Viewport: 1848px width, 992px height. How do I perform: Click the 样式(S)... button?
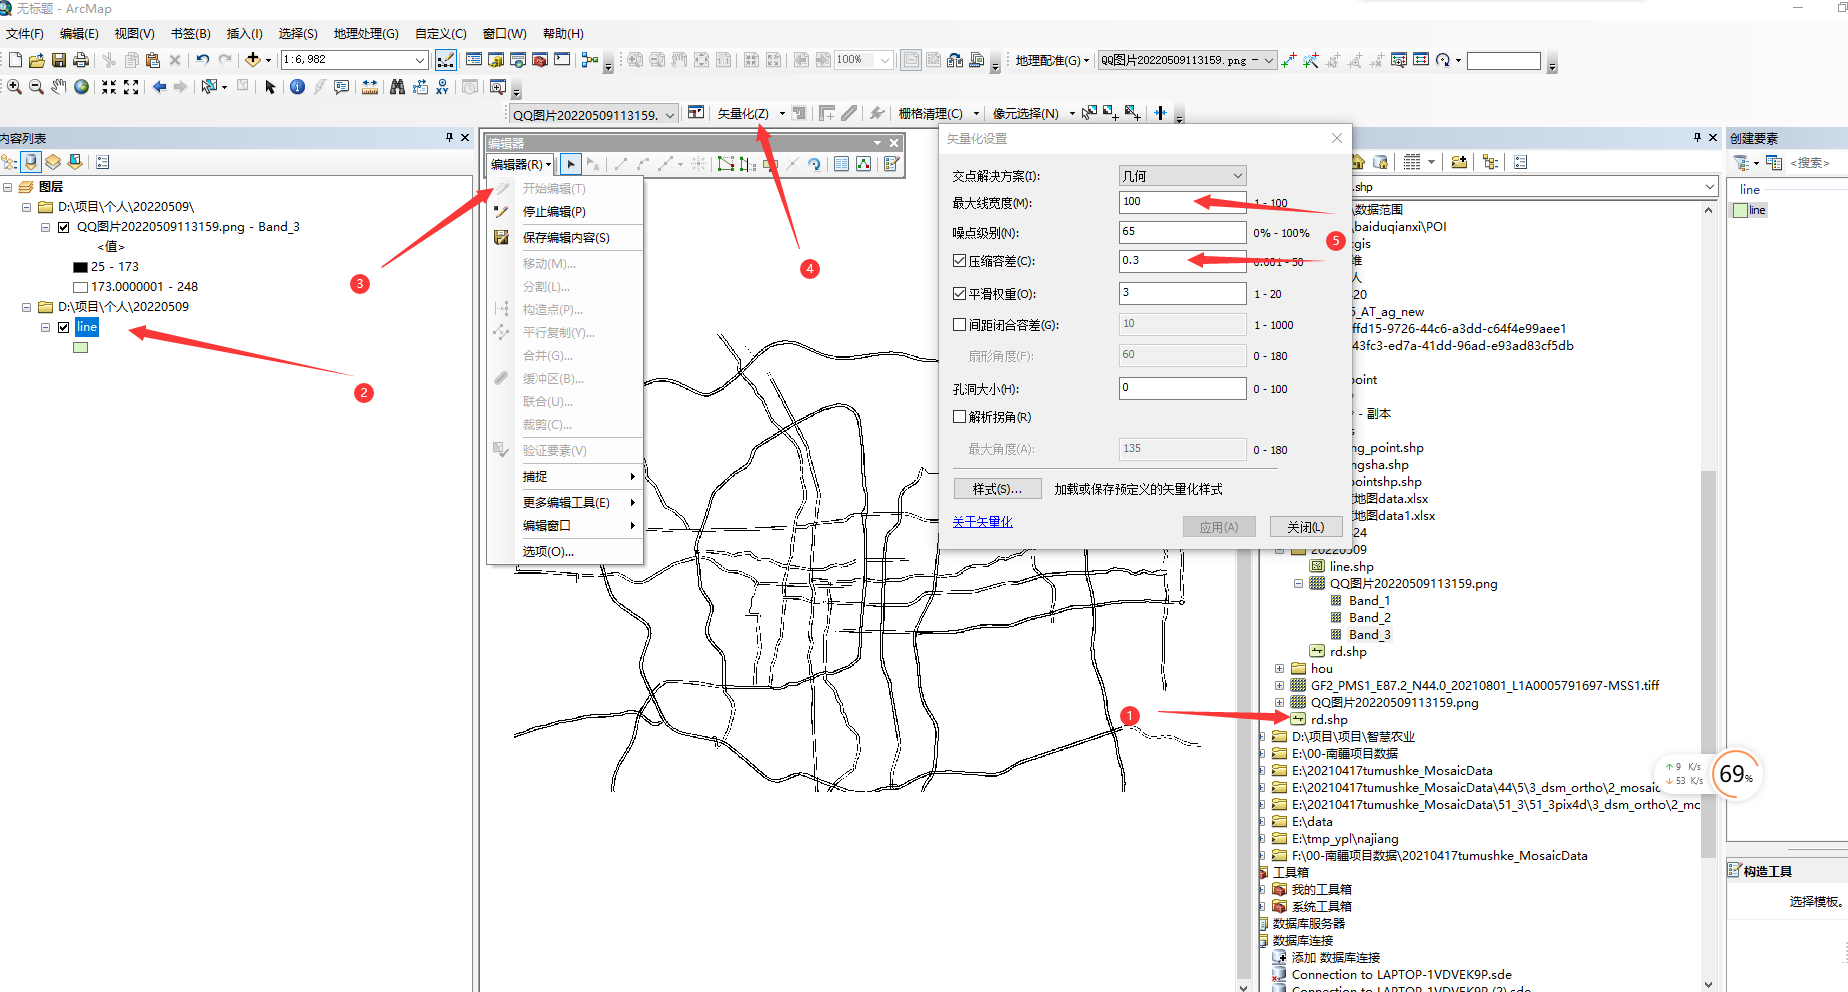(997, 489)
